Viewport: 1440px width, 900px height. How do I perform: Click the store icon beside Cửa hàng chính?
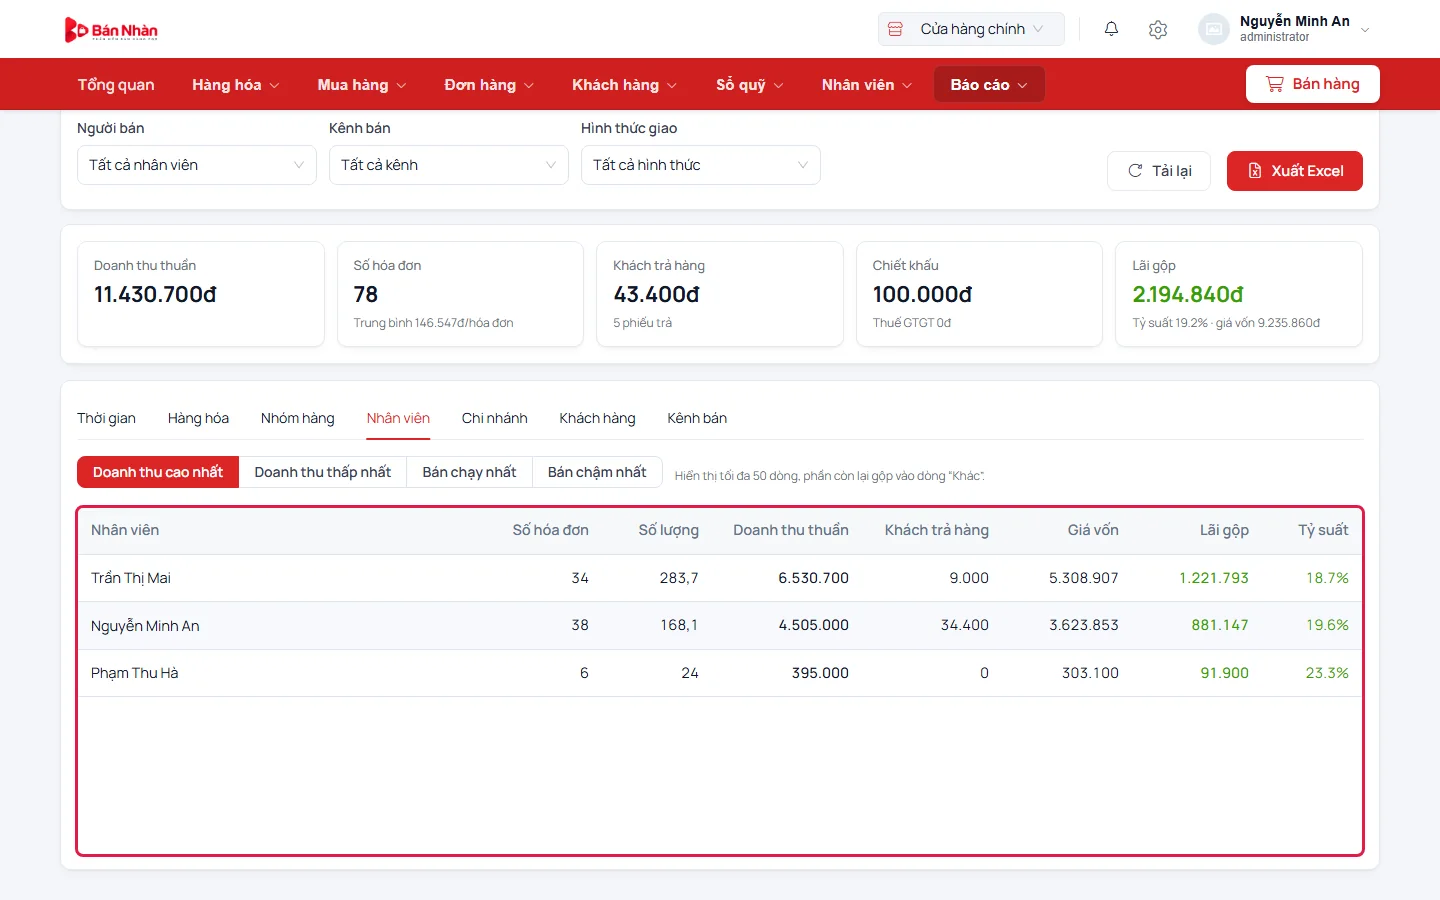[896, 29]
